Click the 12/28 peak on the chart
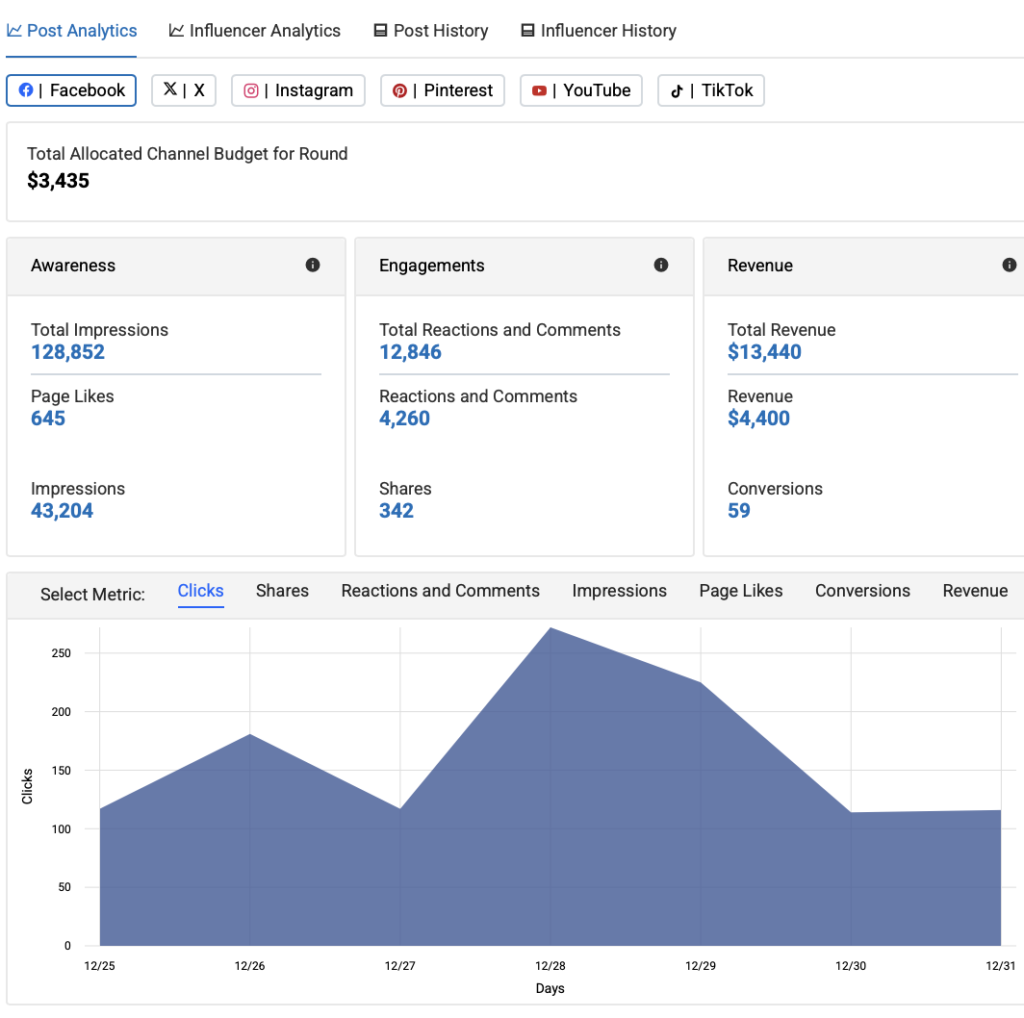Image resolution: width=1024 pixels, height=1018 pixels. click(550, 629)
